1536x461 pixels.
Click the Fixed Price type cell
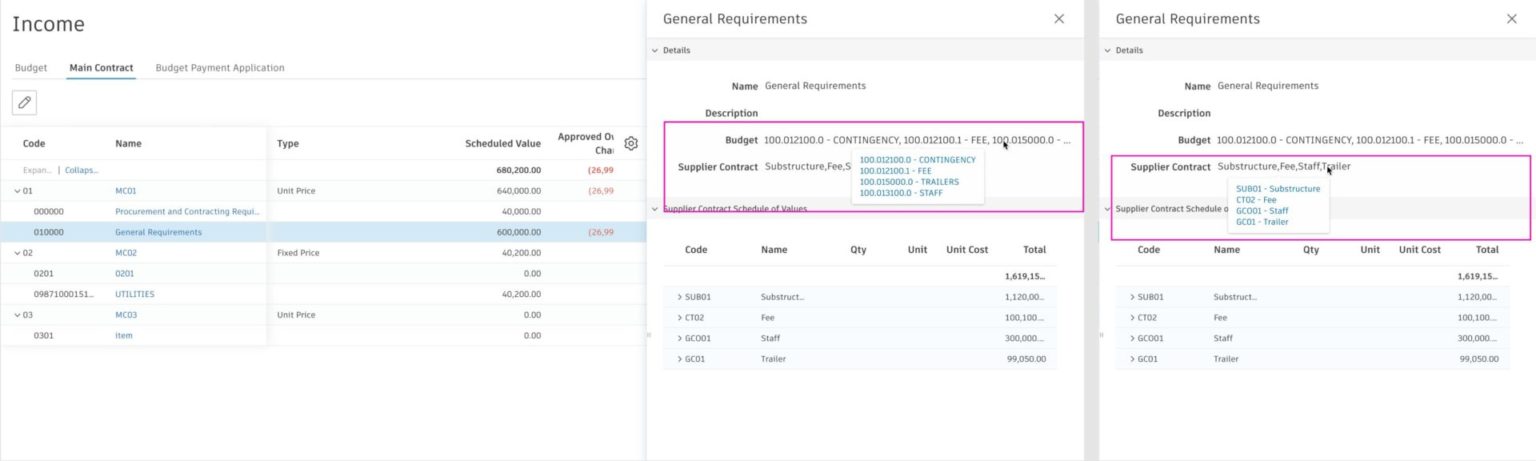(x=298, y=253)
